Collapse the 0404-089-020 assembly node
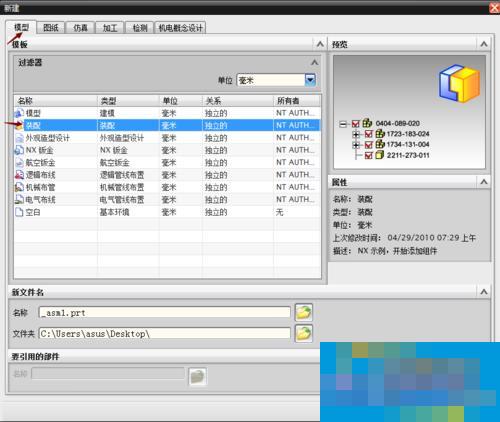Screen dimensions: 500x422 click(343, 124)
